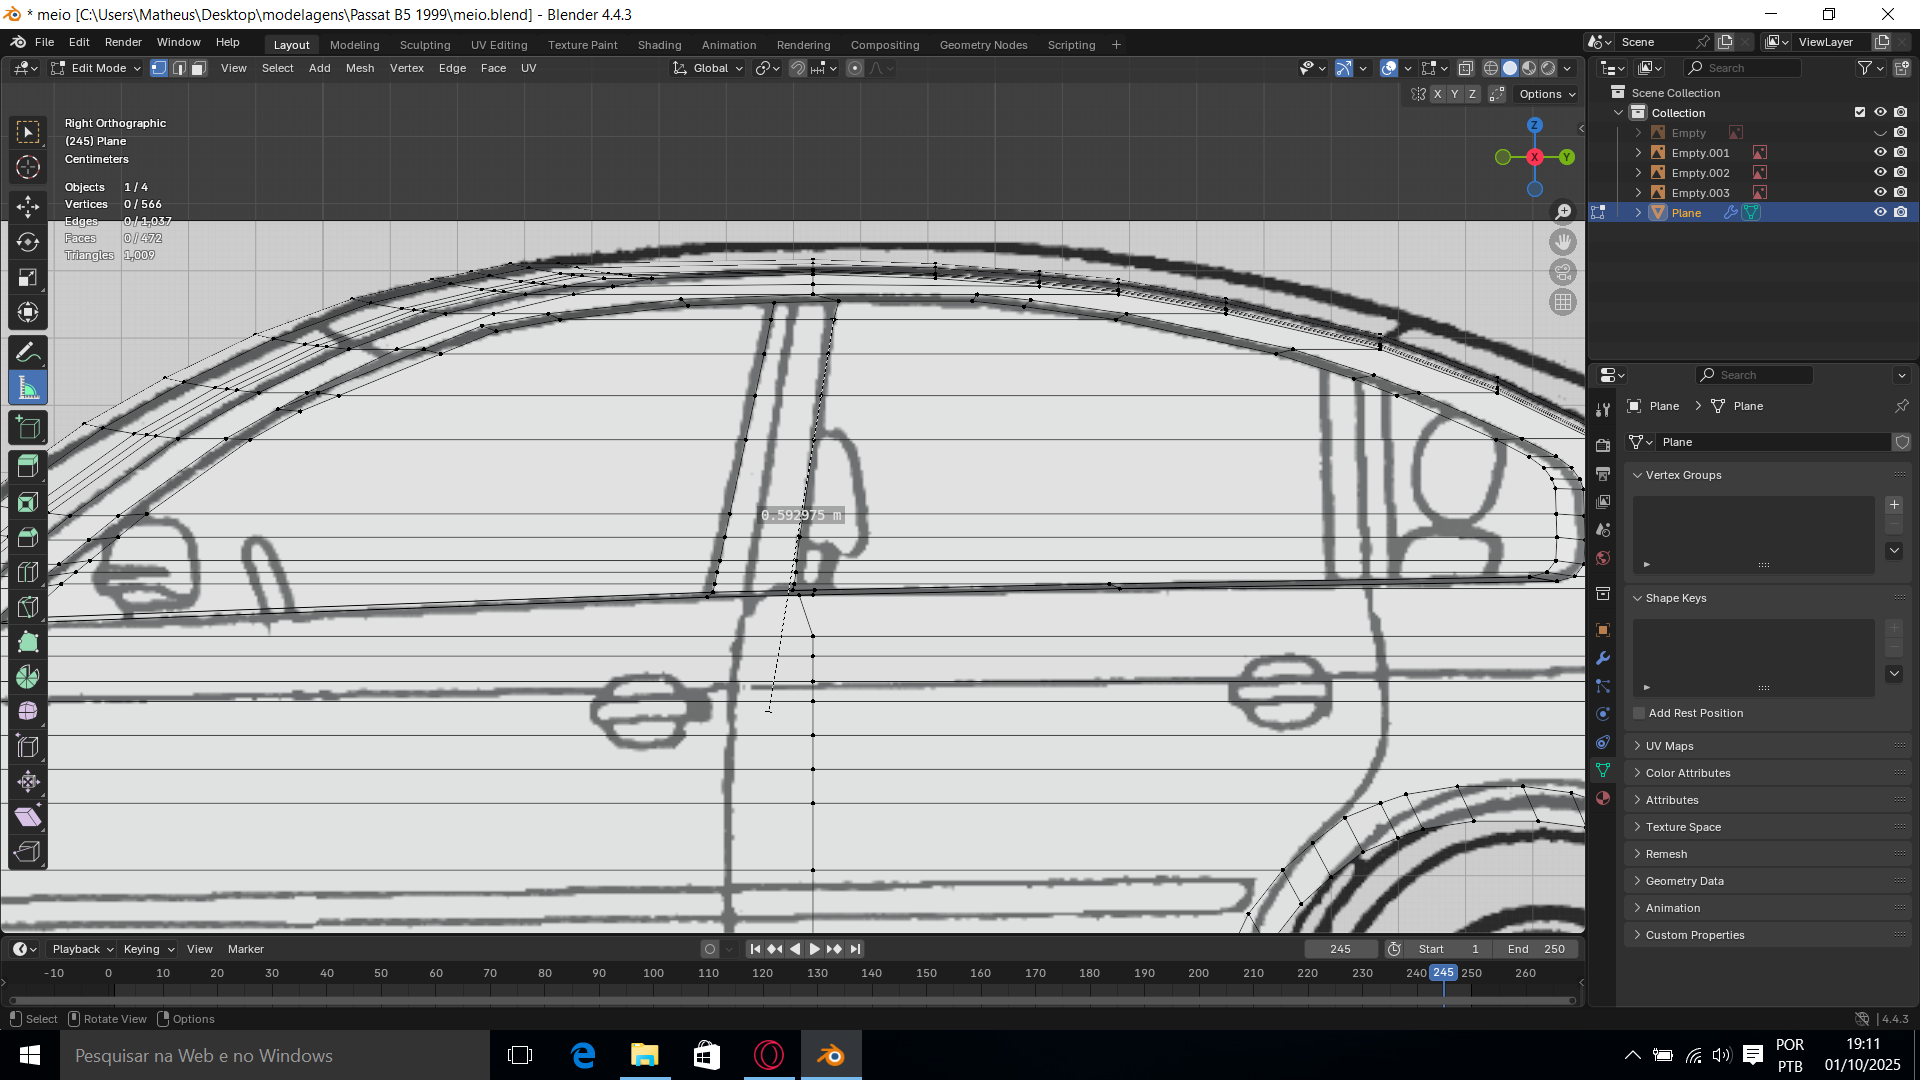Image resolution: width=1920 pixels, height=1080 pixels.
Task: Open the Material properties tab
Action: pyautogui.click(x=1603, y=798)
